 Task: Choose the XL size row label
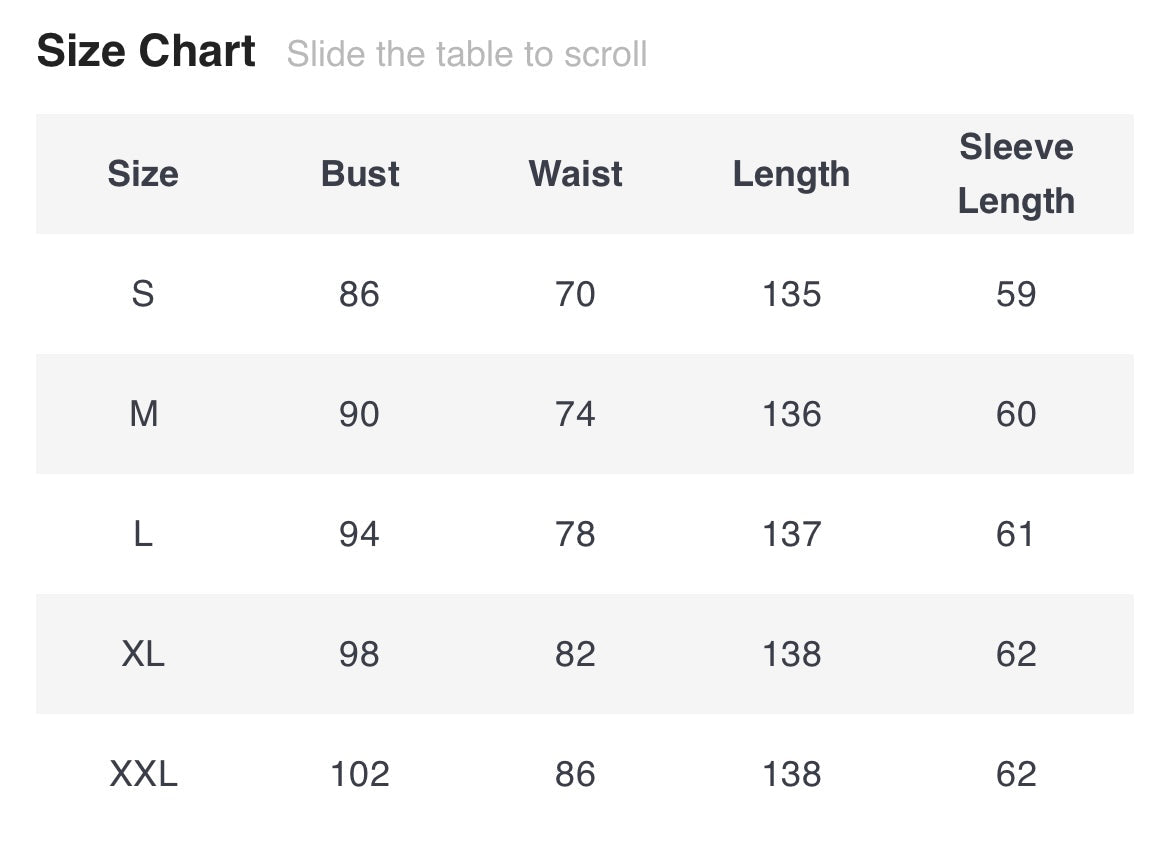tap(143, 654)
